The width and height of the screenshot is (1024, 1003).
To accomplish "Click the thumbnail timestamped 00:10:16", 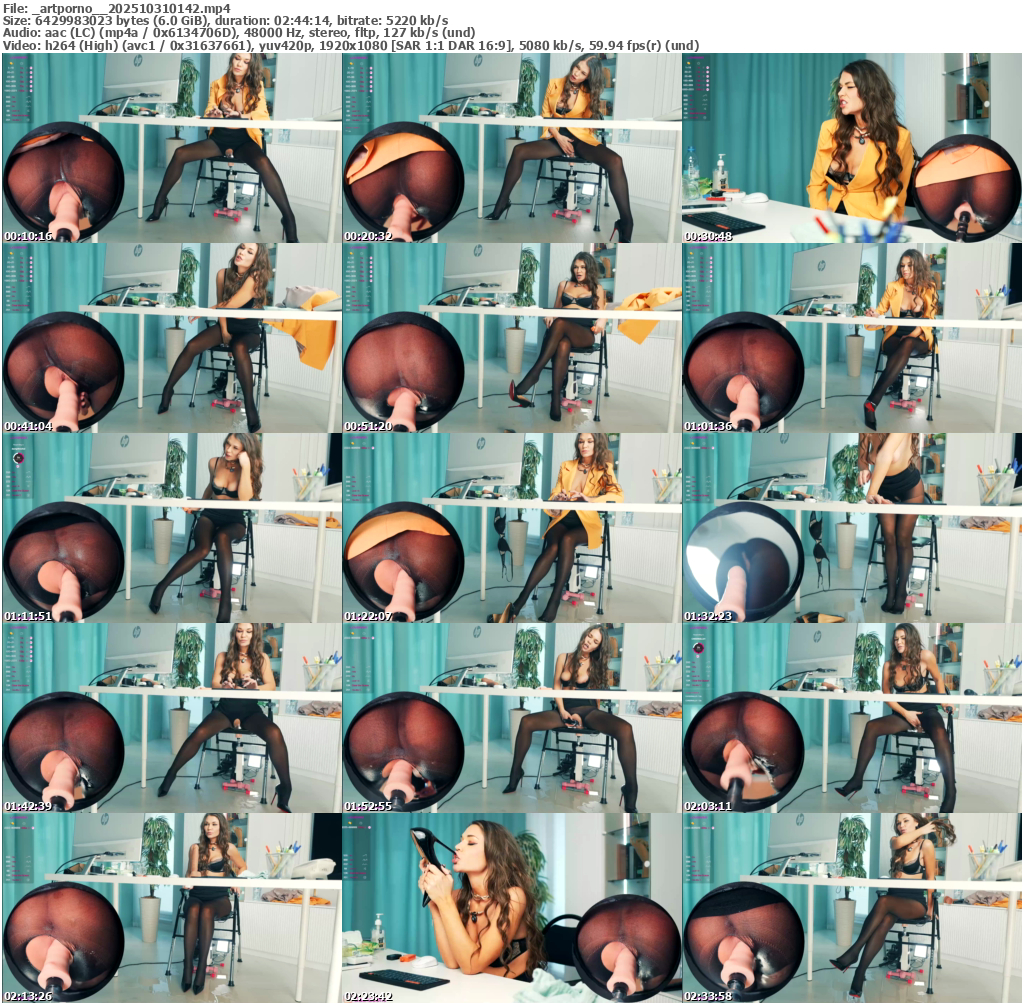I will pyautogui.click(x=172, y=148).
